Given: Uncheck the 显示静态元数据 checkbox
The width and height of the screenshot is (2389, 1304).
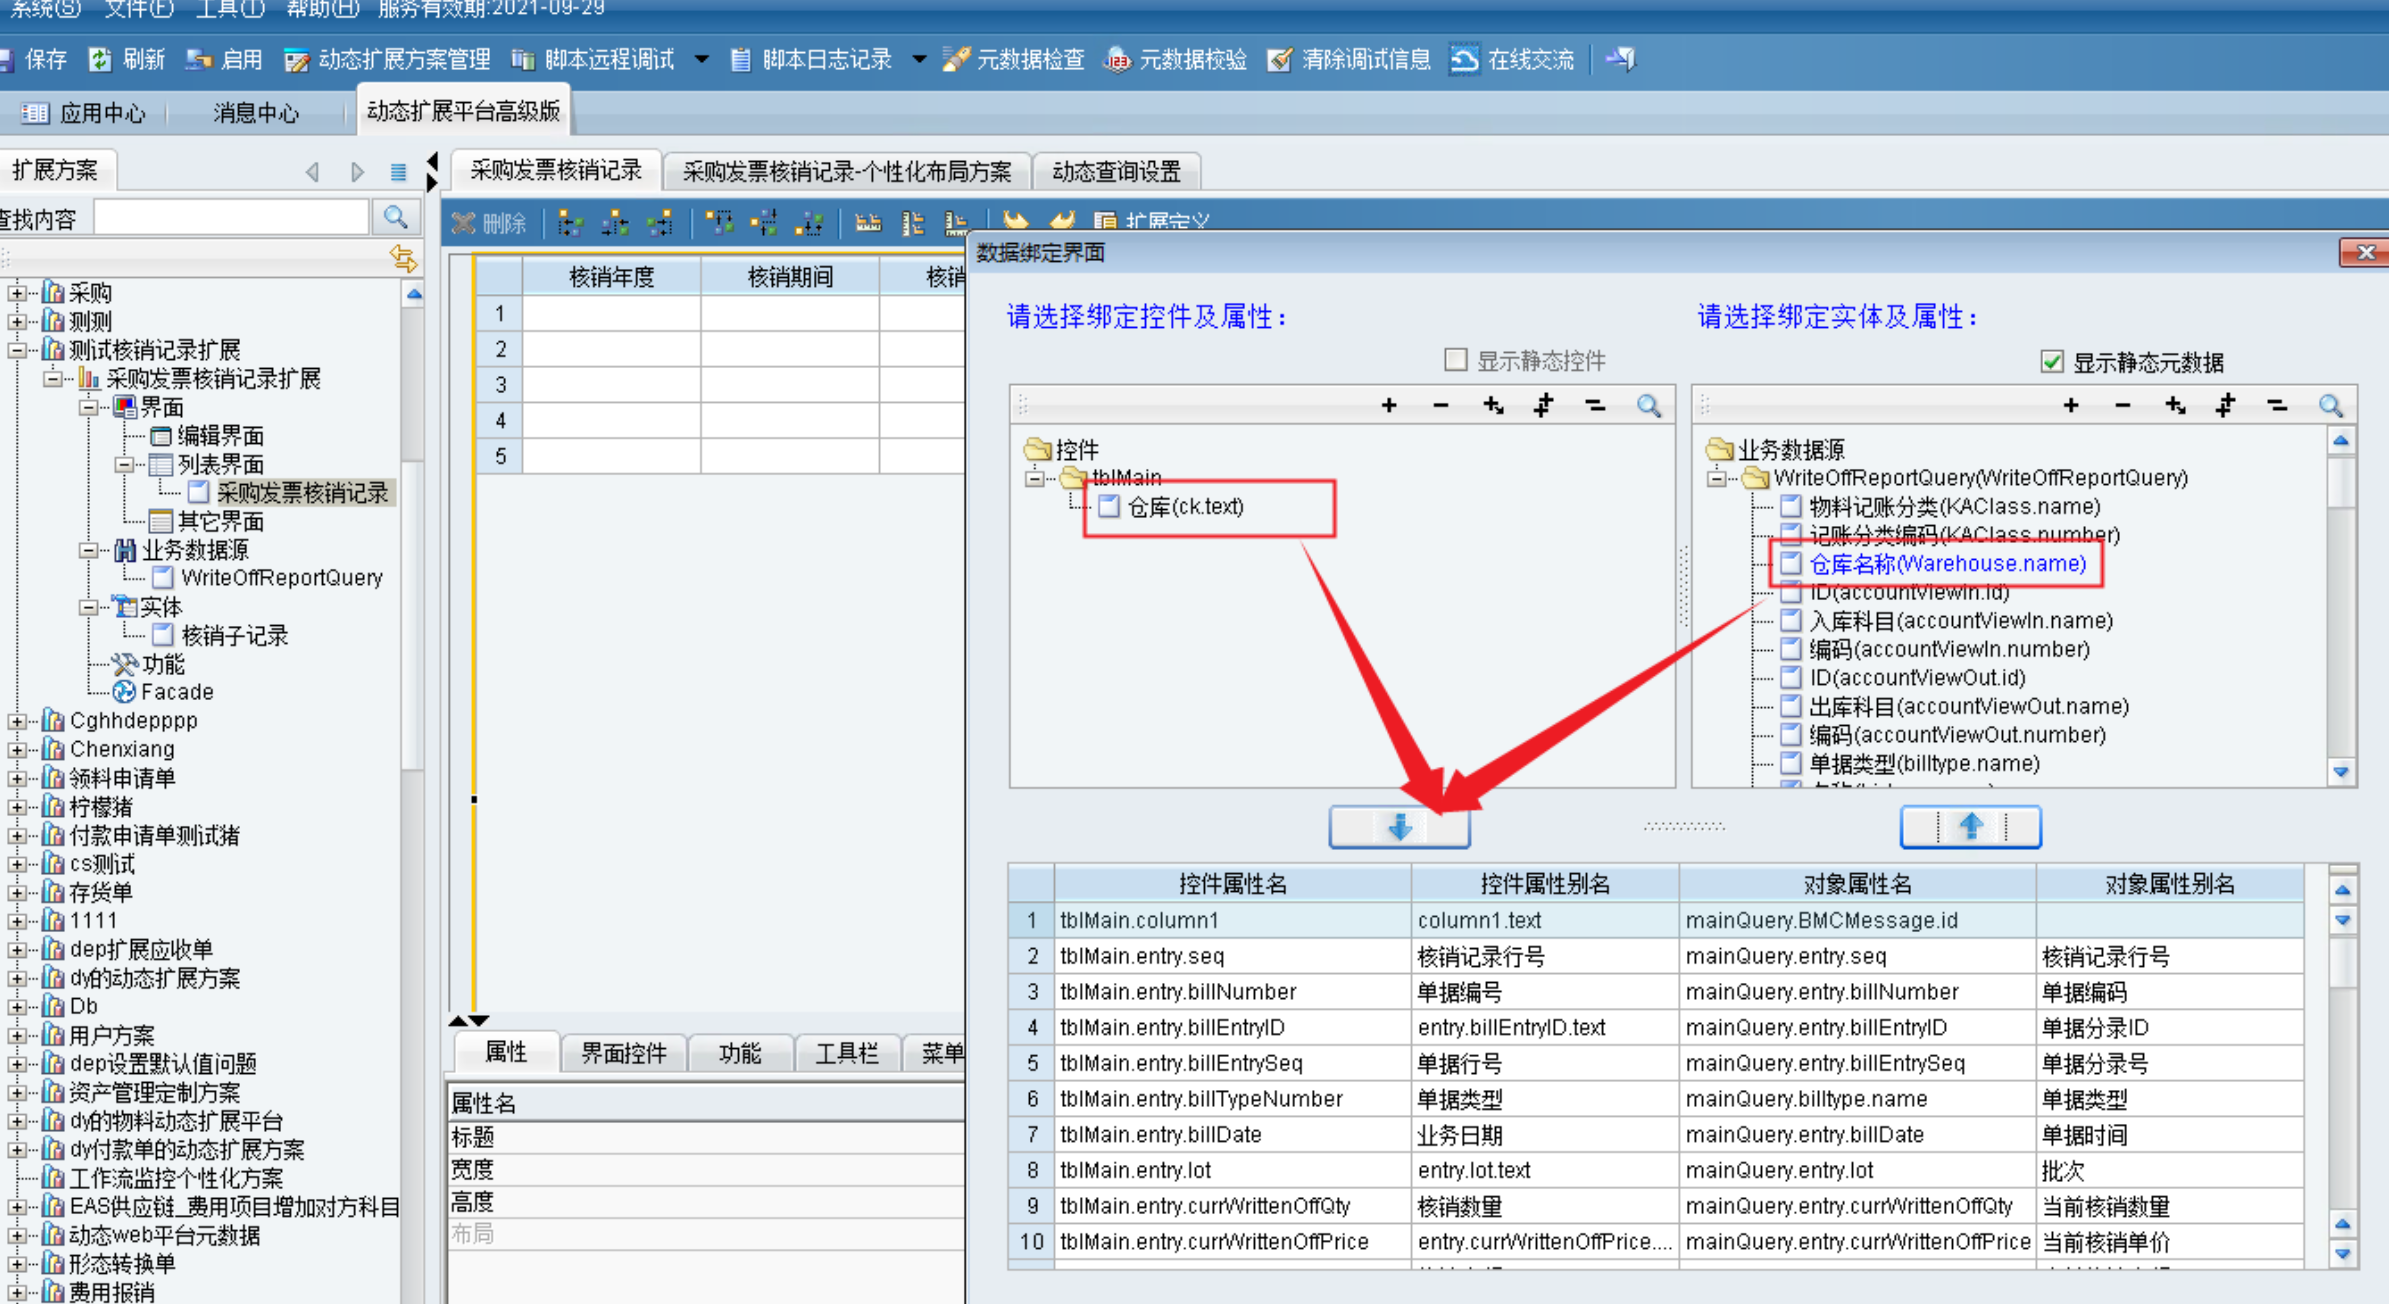Looking at the screenshot, I should point(2051,362).
